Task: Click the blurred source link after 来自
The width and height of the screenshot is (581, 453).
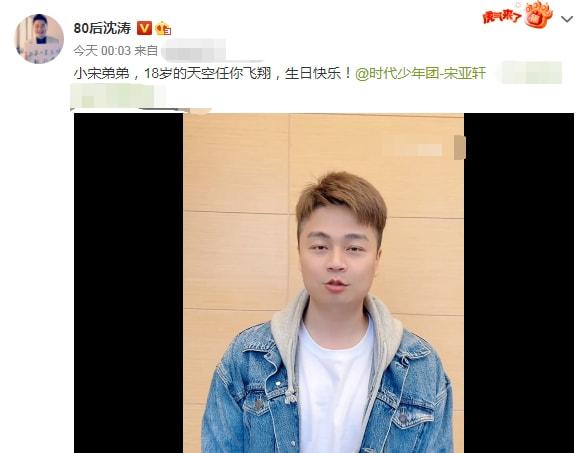Action: pyautogui.click(x=194, y=50)
